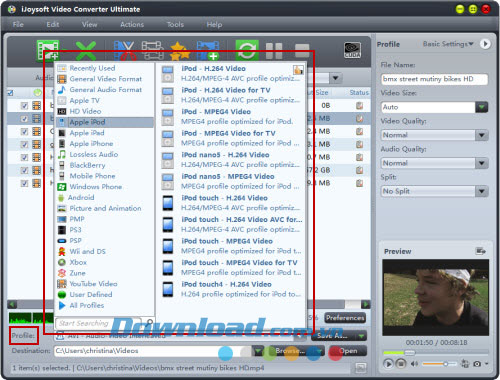
Task: Click the status icon in first file row
Action: tap(359, 105)
